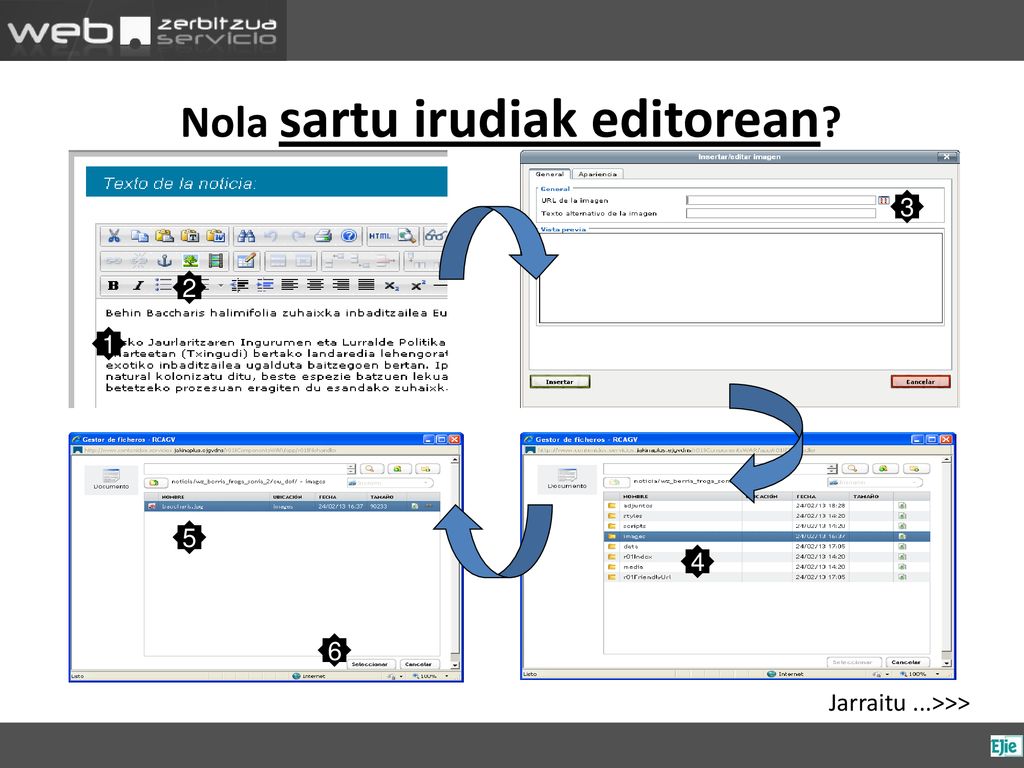1024x768 pixels.
Task: Click the insert image tree icon
Action: [190, 261]
